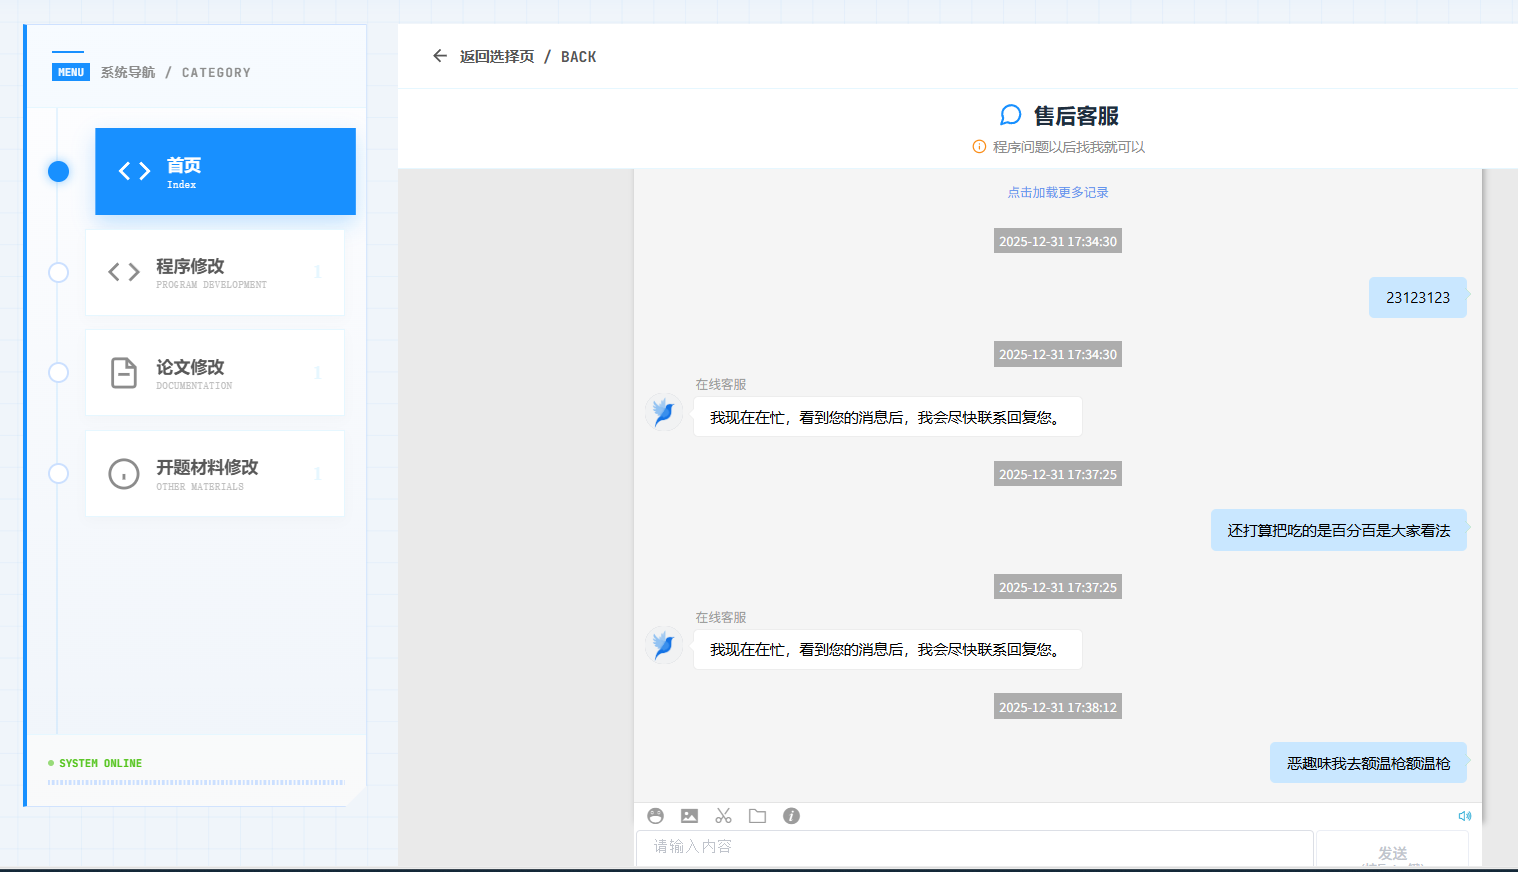This screenshot has width=1518, height=872.
Task: Select the timeline circle beside 论文修改
Action: tap(59, 373)
